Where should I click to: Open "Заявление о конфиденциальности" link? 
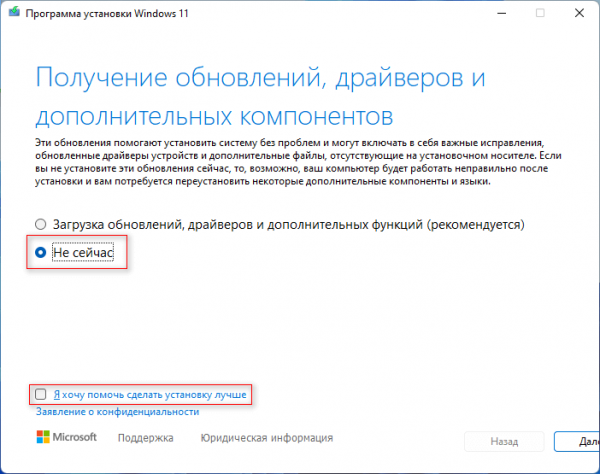(117, 412)
